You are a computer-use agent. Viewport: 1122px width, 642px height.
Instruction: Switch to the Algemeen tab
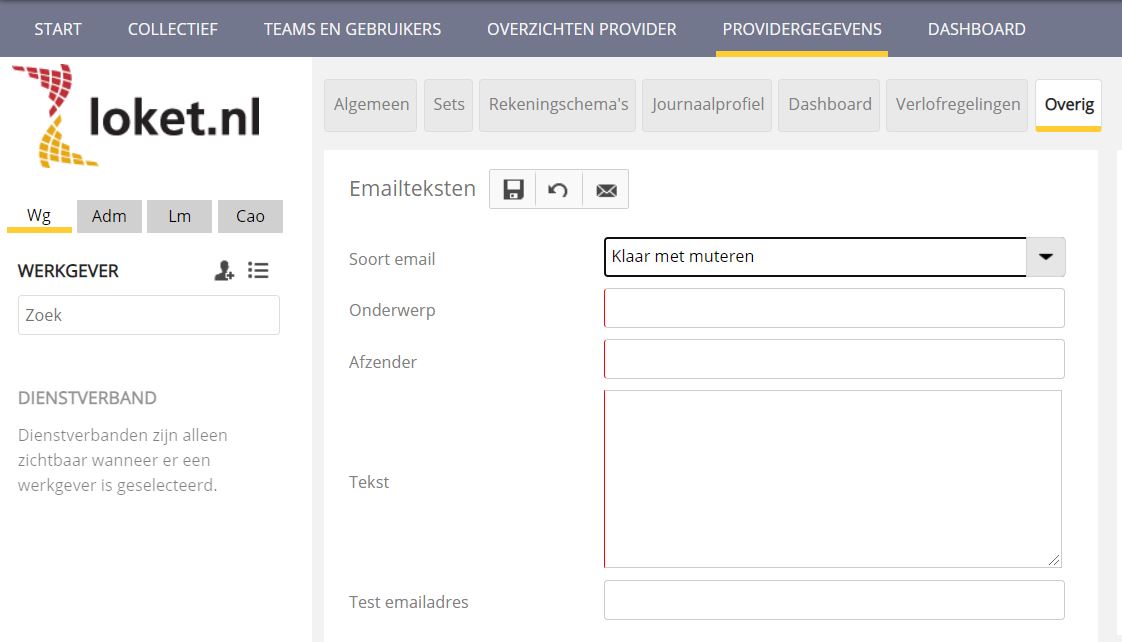click(371, 105)
